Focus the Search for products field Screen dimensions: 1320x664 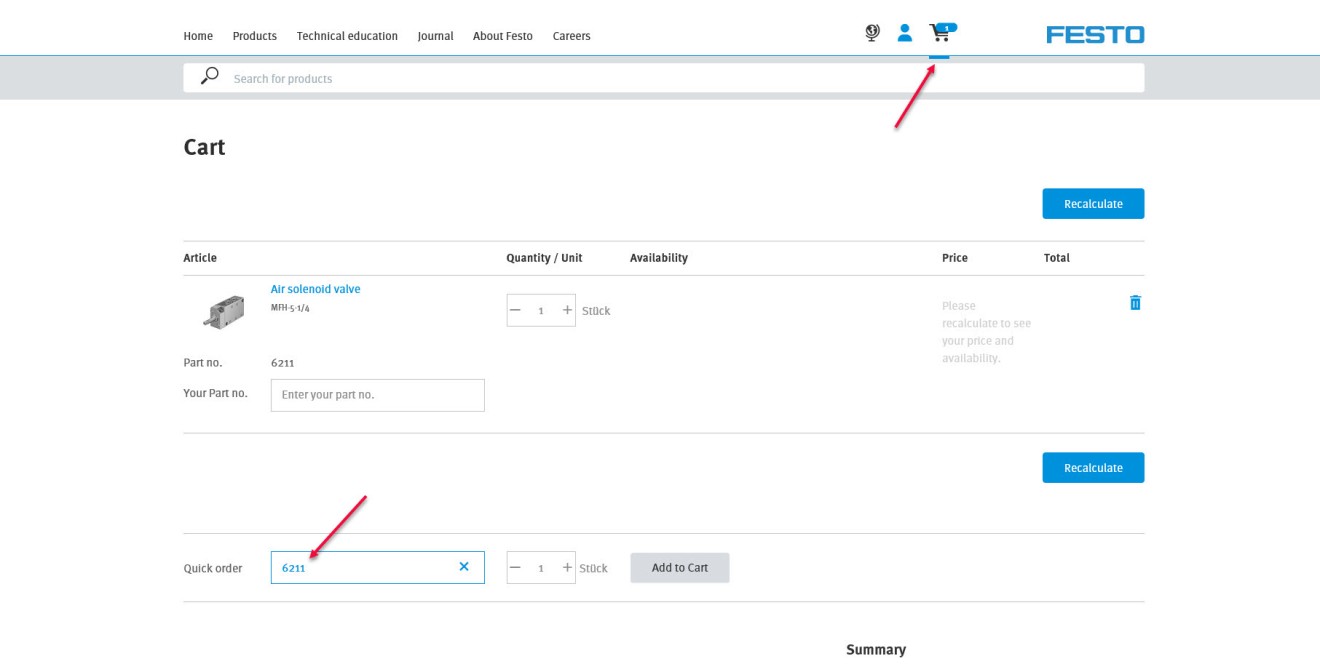[x=664, y=78]
